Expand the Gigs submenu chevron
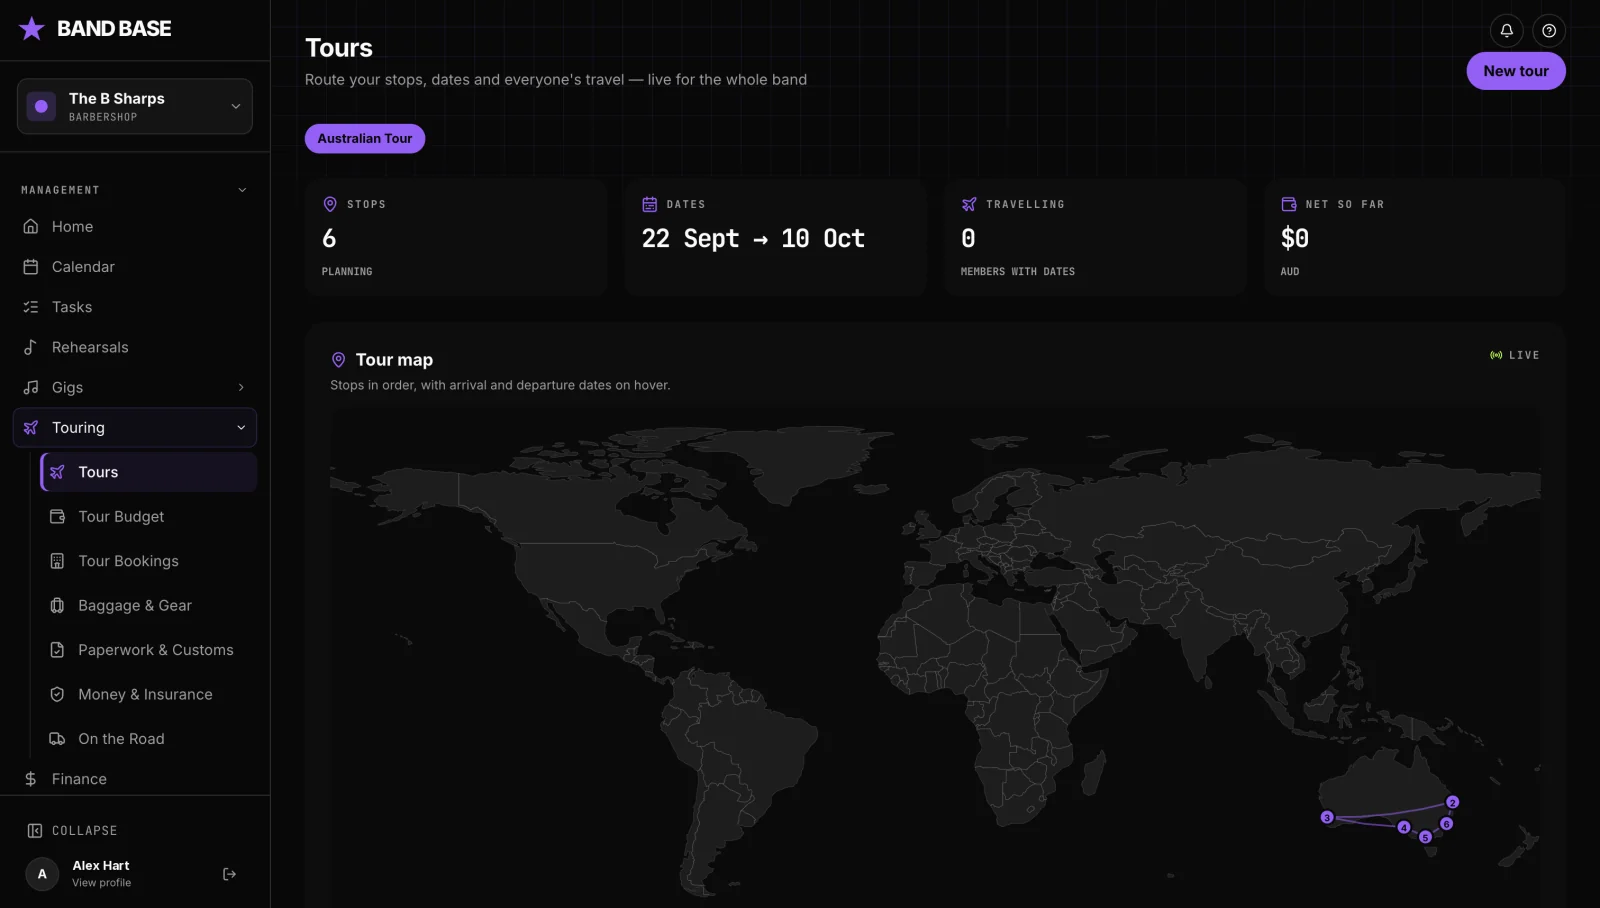Image resolution: width=1600 pixels, height=908 pixels. pos(241,387)
